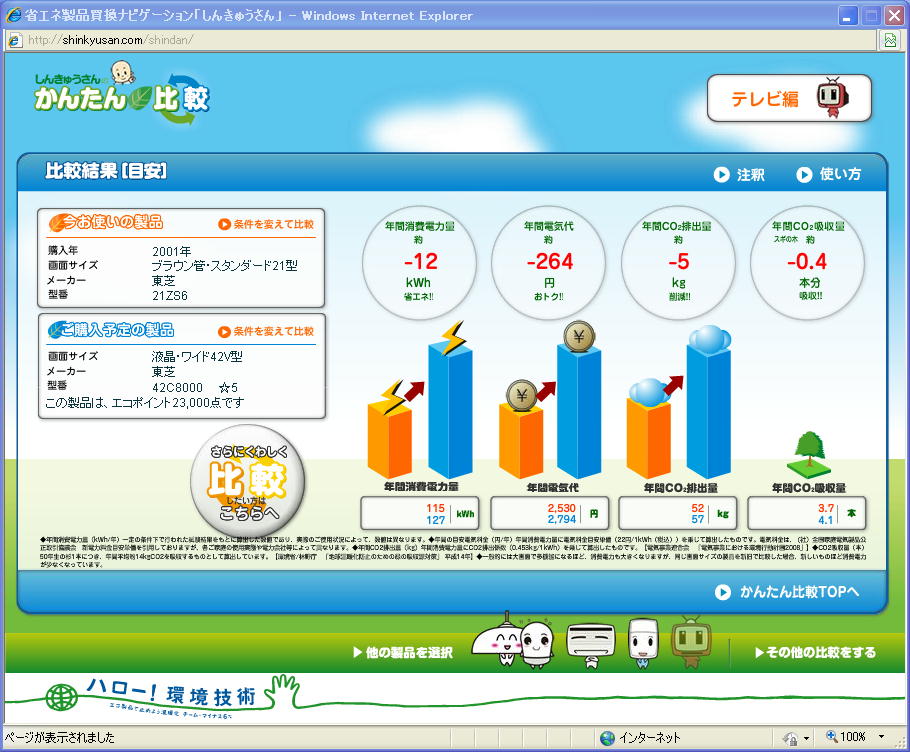Image resolution: width=910 pixels, height=752 pixels.
Task: Click the 100% zoom magnifier icon
Action: [x=831, y=736]
